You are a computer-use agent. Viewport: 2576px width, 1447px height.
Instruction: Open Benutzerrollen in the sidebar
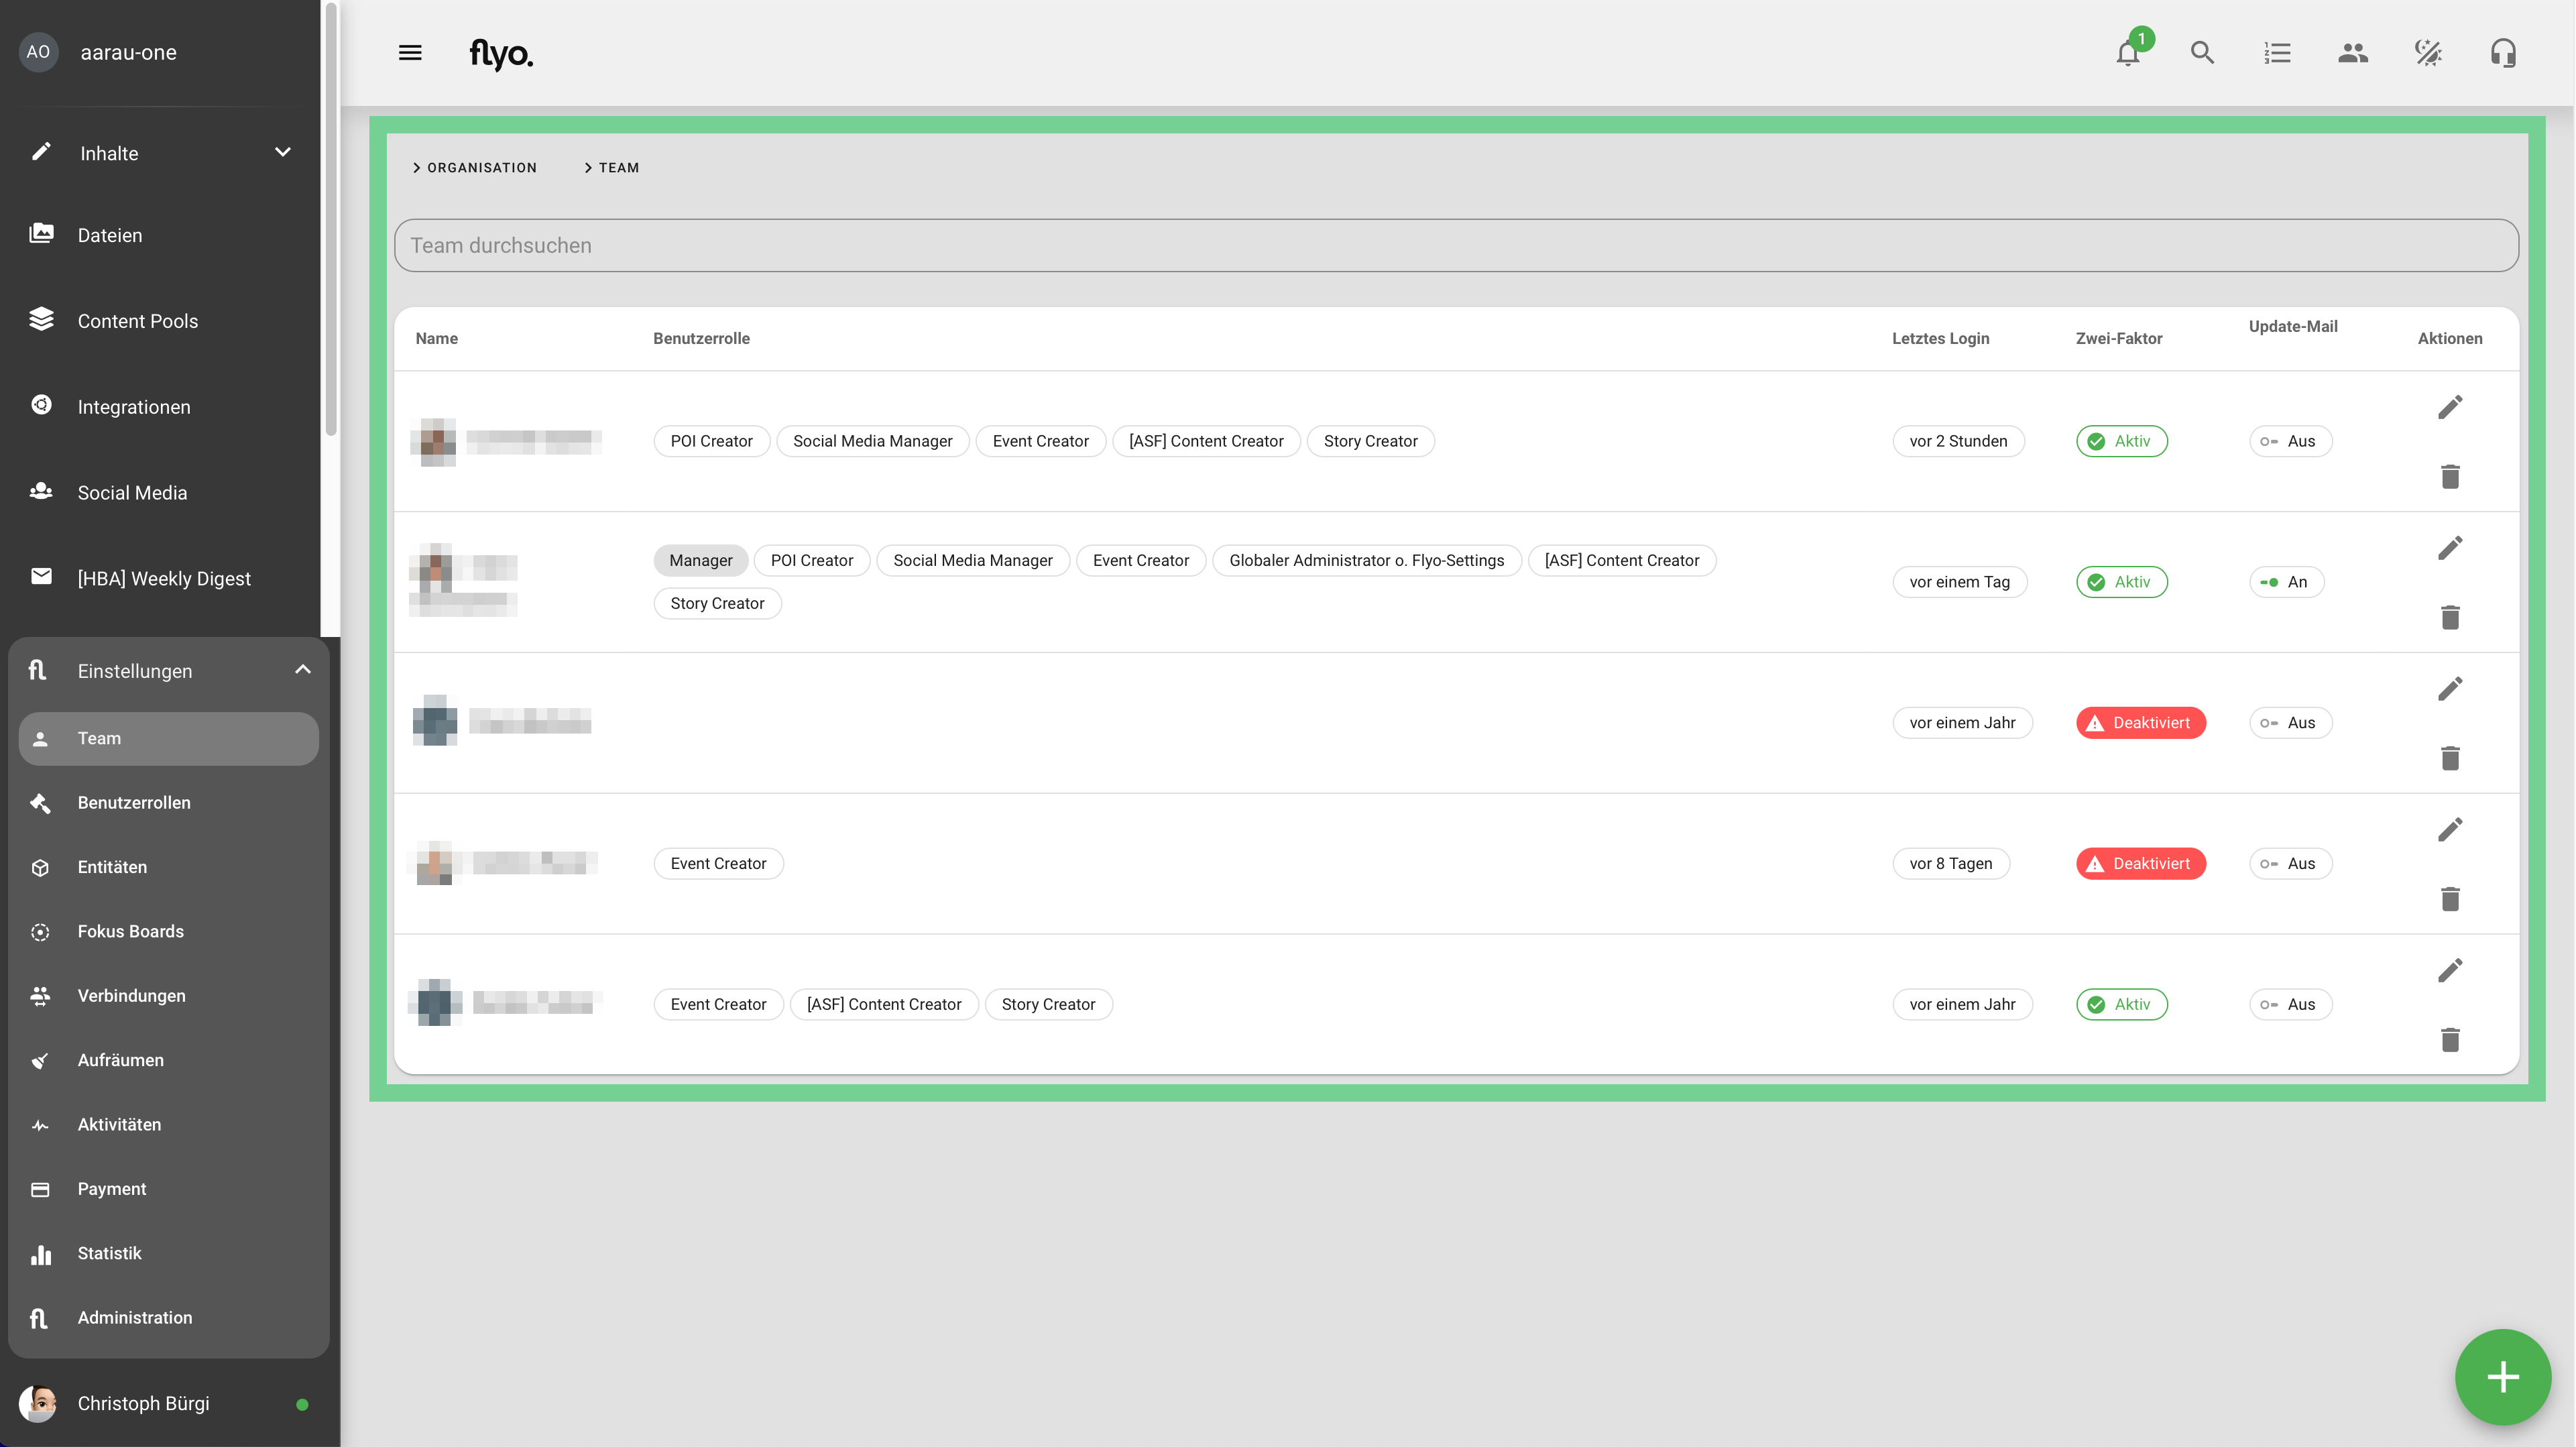[134, 803]
